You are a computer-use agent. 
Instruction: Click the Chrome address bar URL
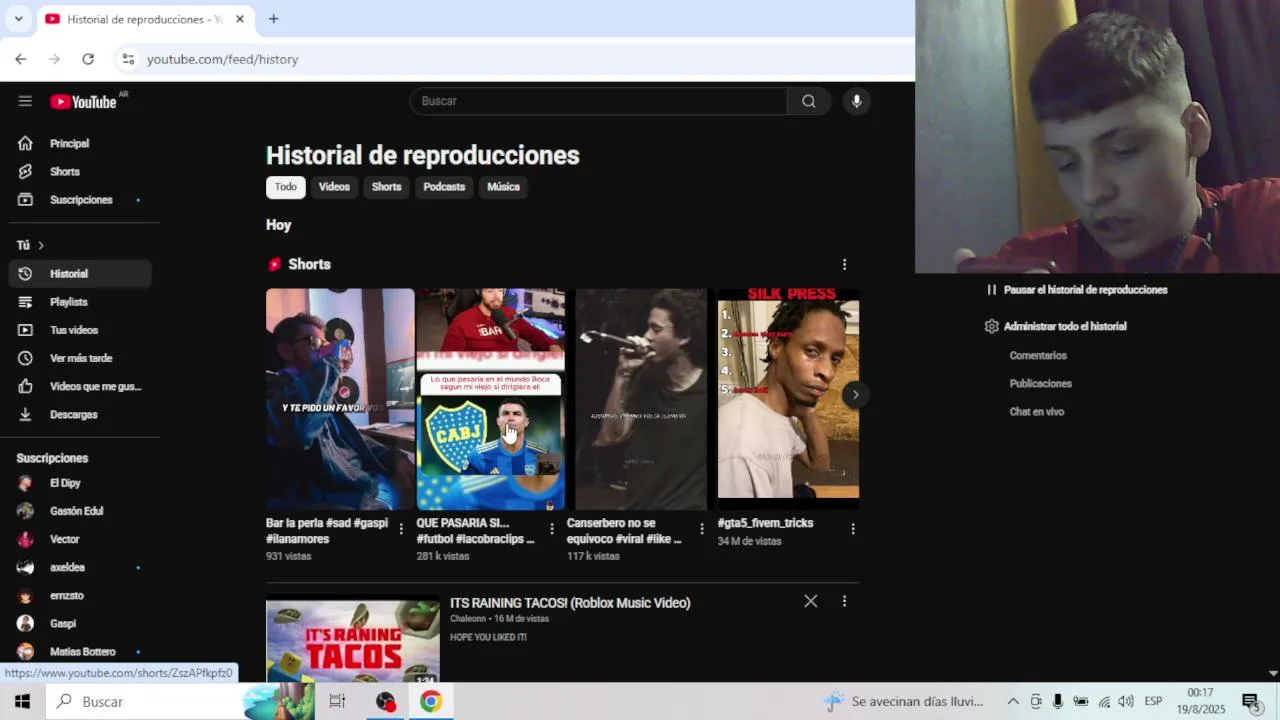pos(222,59)
